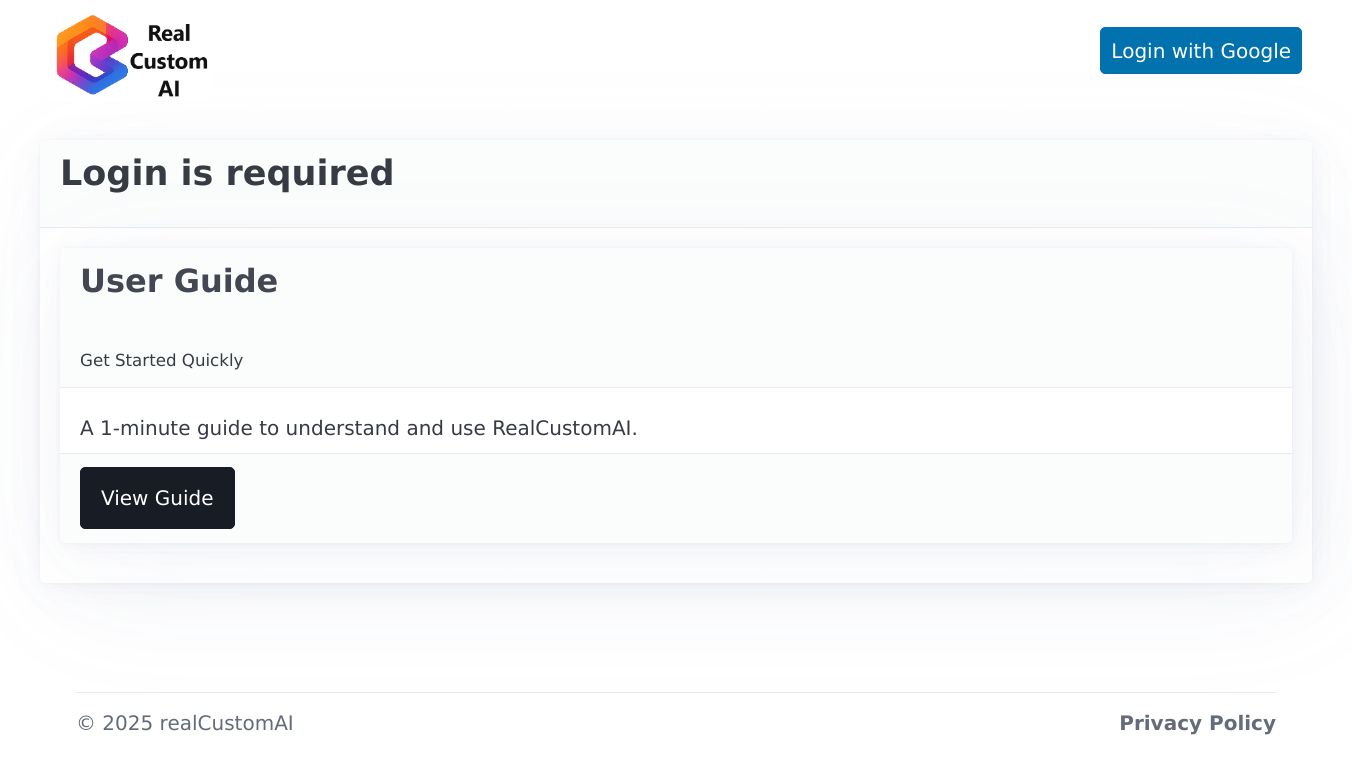
Task: Click the "AI" text under the logo name
Action: coord(169,89)
